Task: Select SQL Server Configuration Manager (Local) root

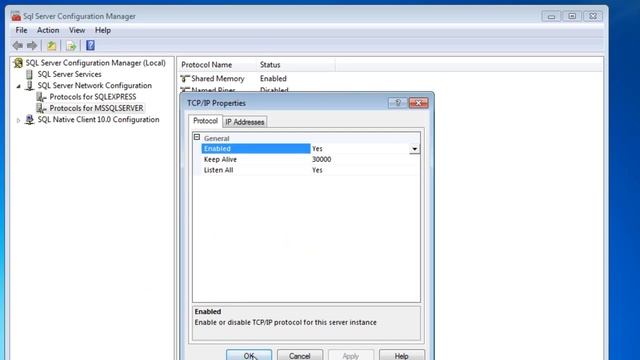Action: (x=96, y=63)
